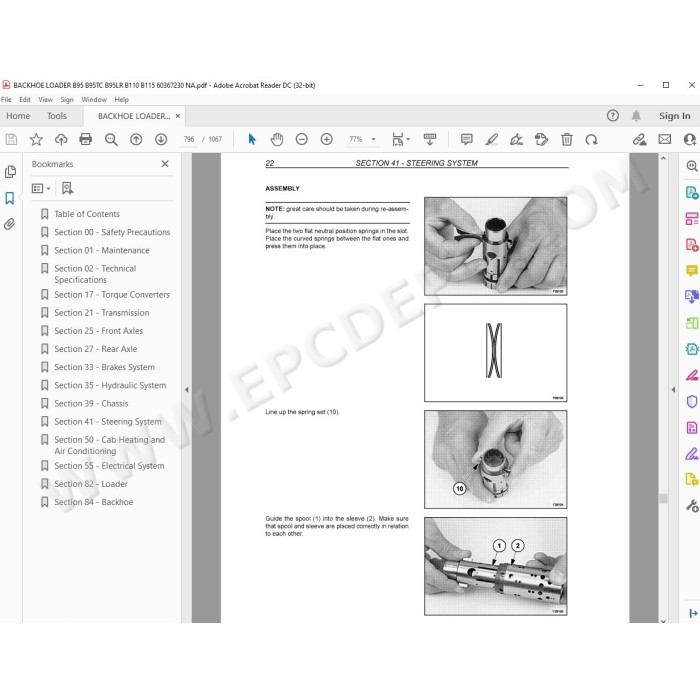700x700 pixels.
Task: Go to next page arrow
Action: click(x=161, y=140)
